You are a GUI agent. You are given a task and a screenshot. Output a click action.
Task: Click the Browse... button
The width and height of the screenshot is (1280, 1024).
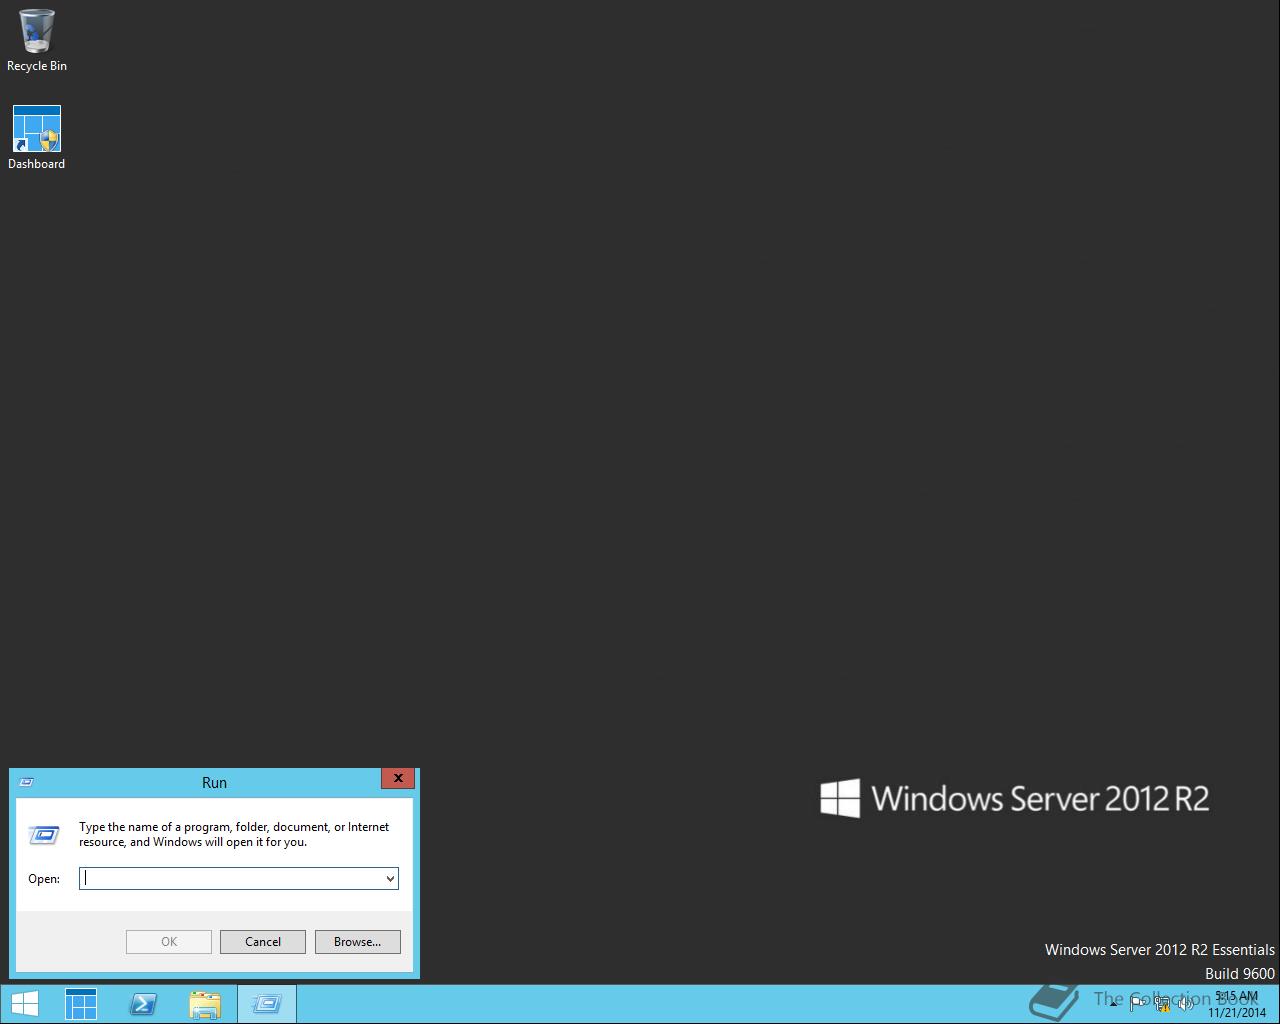[358, 941]
